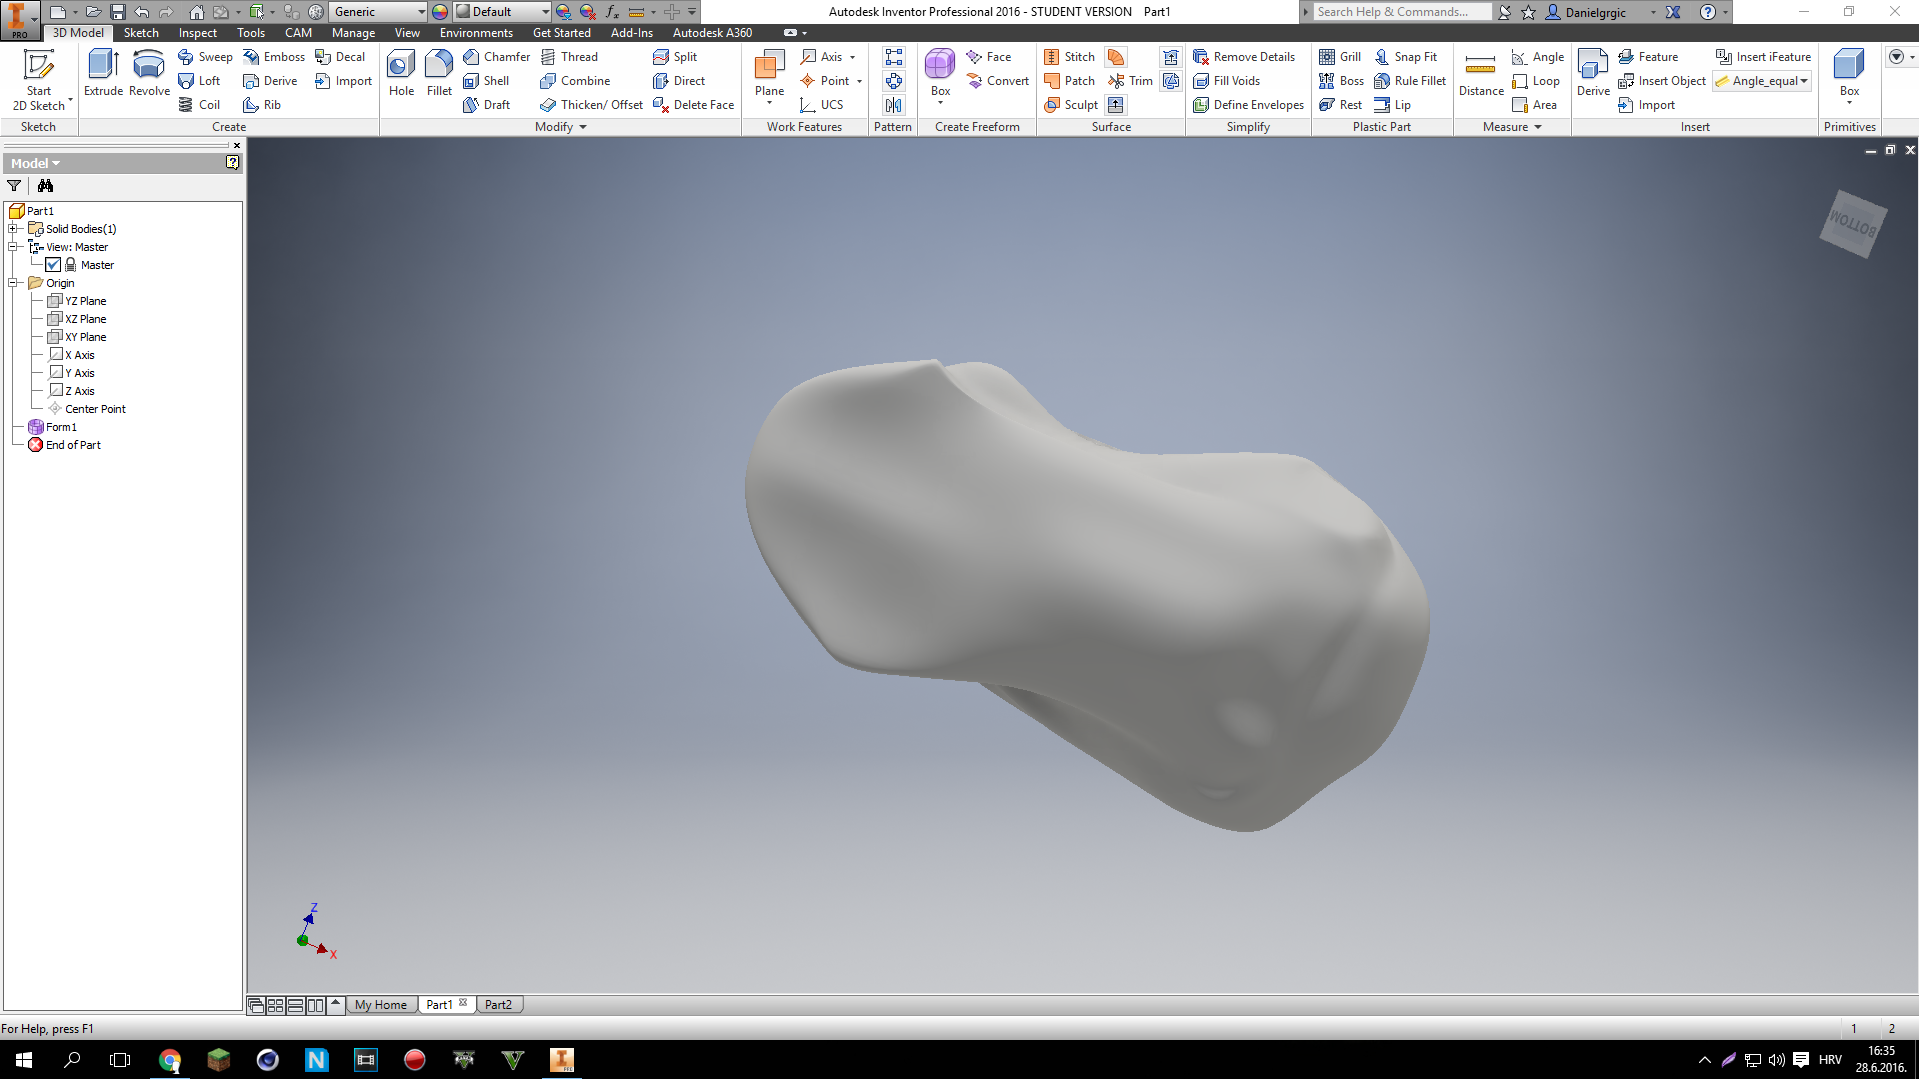Screen dimensions: 1919x1079
Task: Click the Search Help & Commands field
Action: coord(1401,12)
